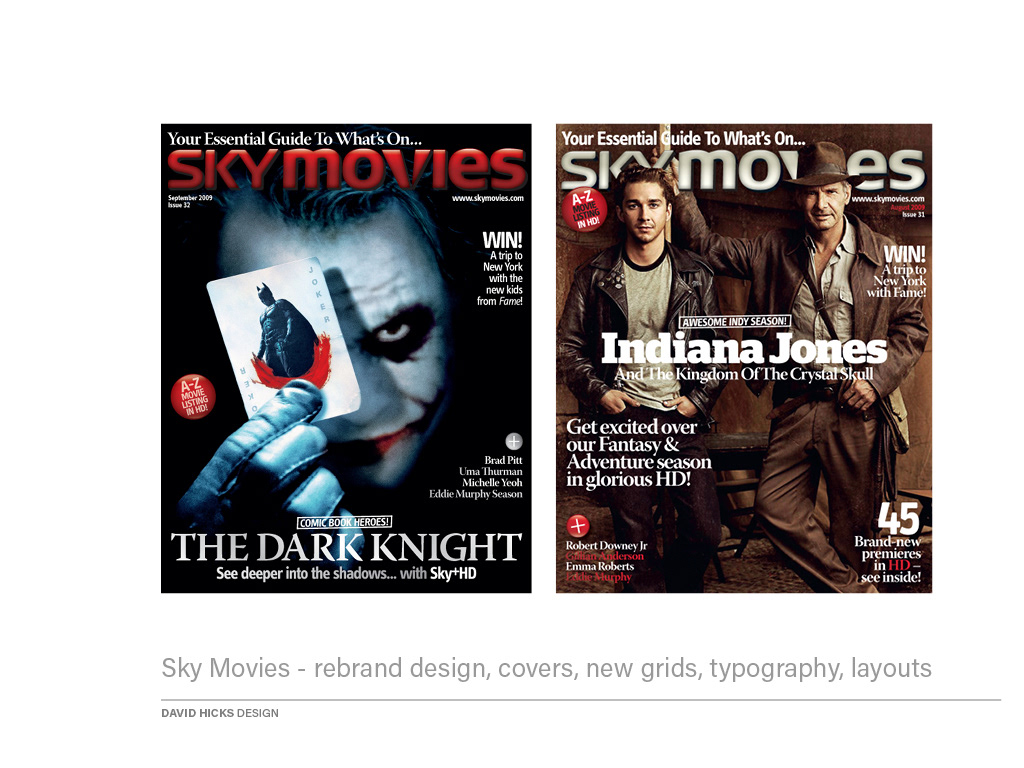Click the 'AWESOME INDY SEASON!' label
1024x768 pixels.
(x=735, y=322)
